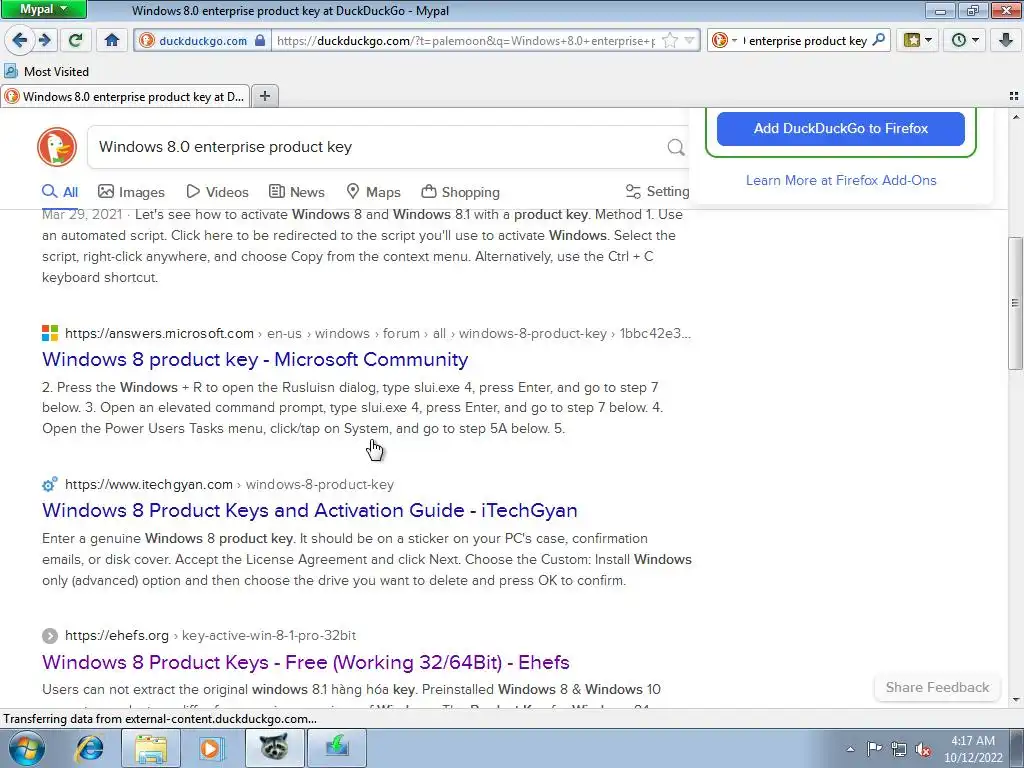Open the history clock dropdown button
The width and height of the screenshot is (1024, 768).
coord(965,40)
